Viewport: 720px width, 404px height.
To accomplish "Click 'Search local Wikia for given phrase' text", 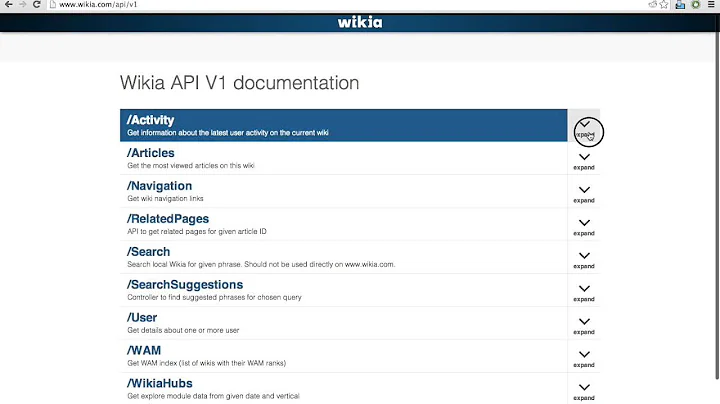I will coord(261,264).
